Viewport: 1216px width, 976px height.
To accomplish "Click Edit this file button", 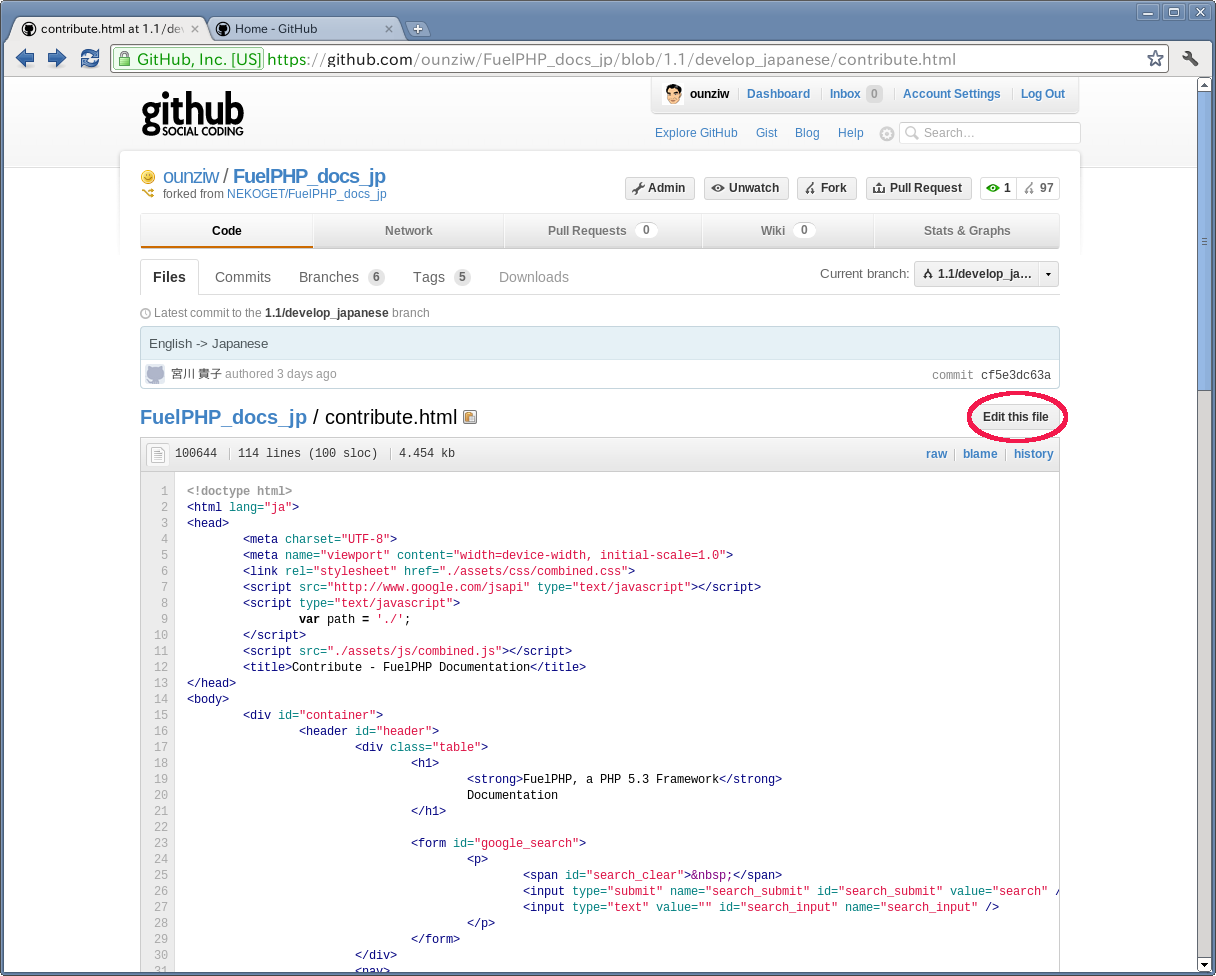I will (1016, 417).
